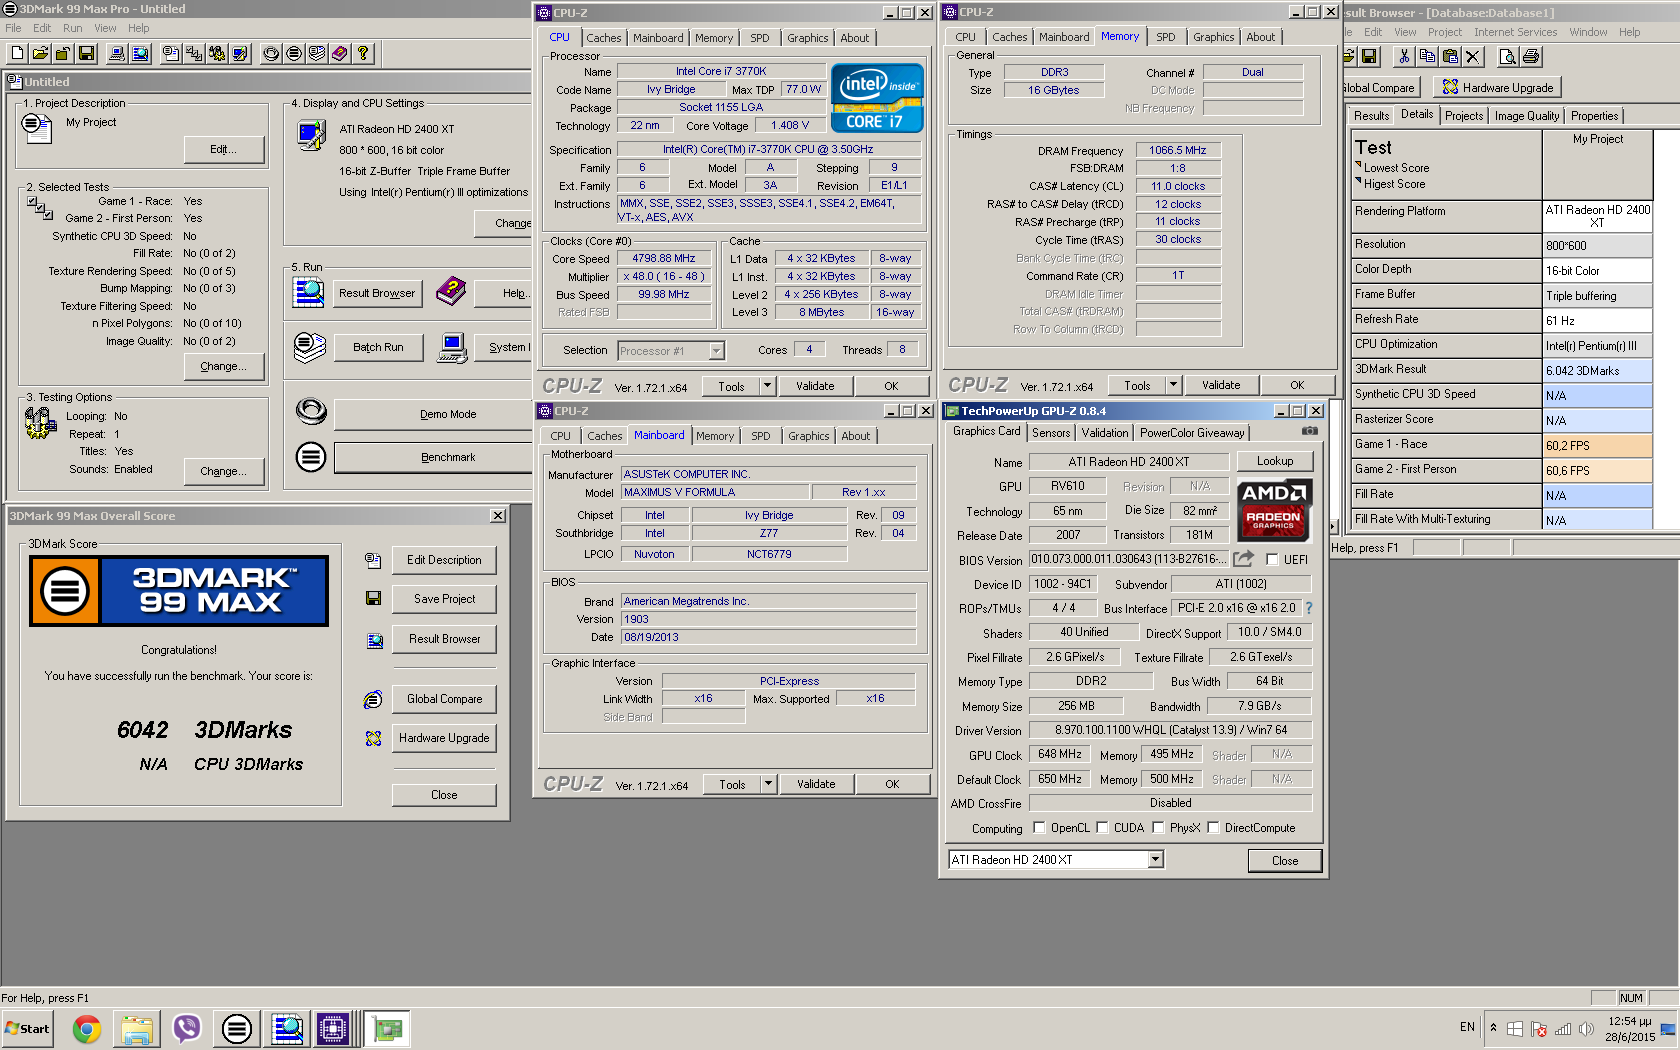Click Edit Description in the score dialog
The image size is (1680, 1050).
(445, 560)
